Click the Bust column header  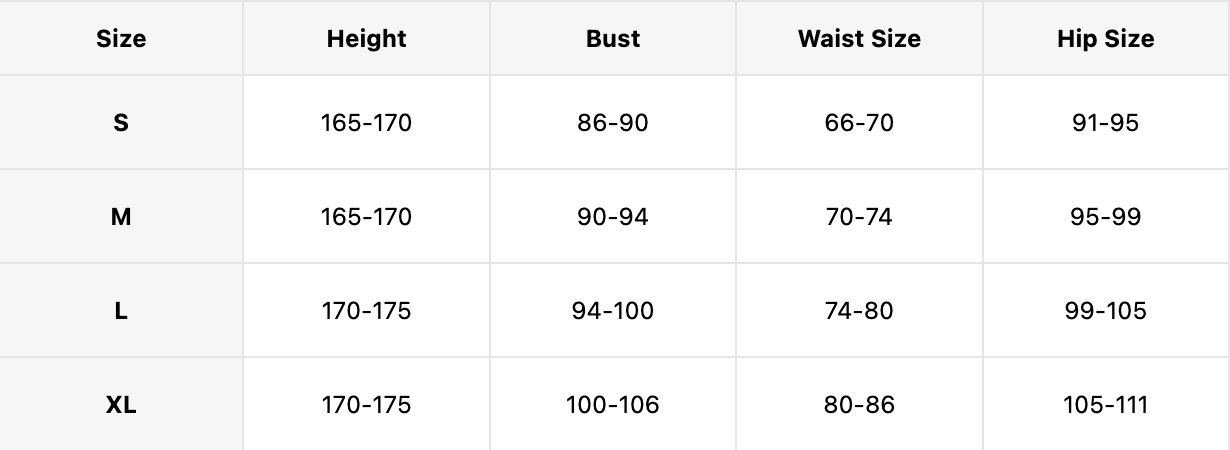613,39
